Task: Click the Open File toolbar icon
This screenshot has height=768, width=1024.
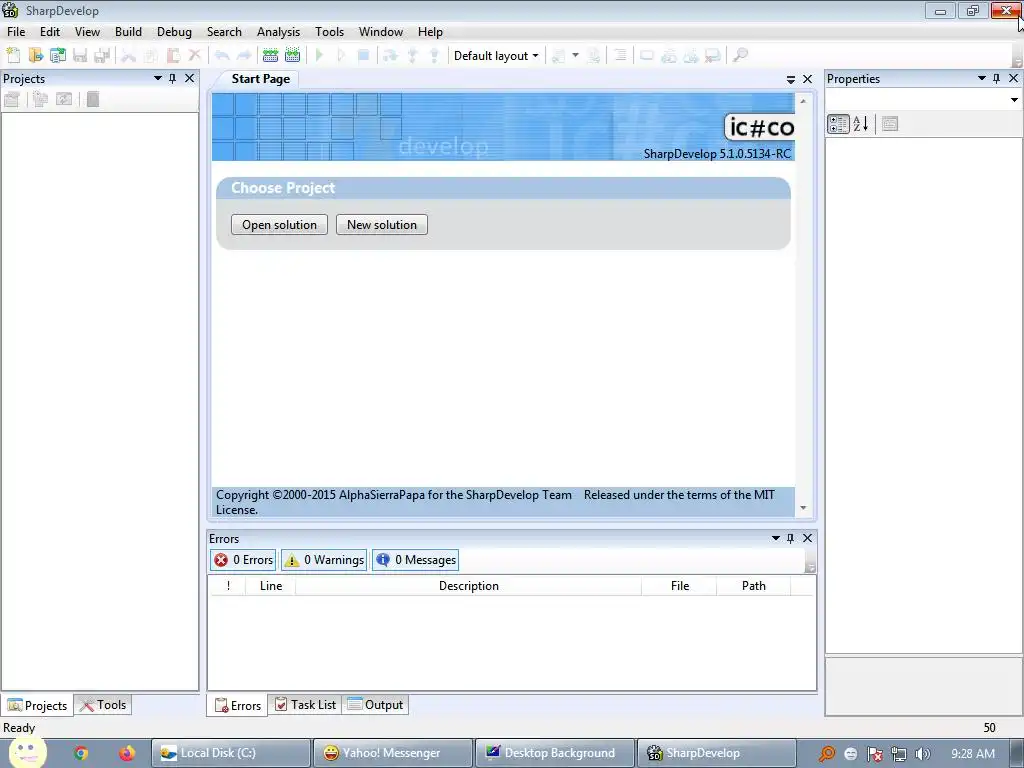Action: click(x=35, y=56)
